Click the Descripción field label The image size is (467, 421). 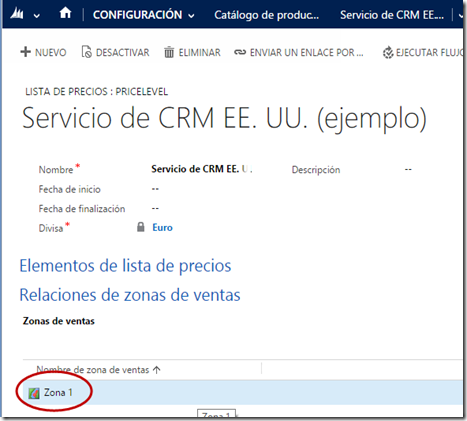[316, 170]
